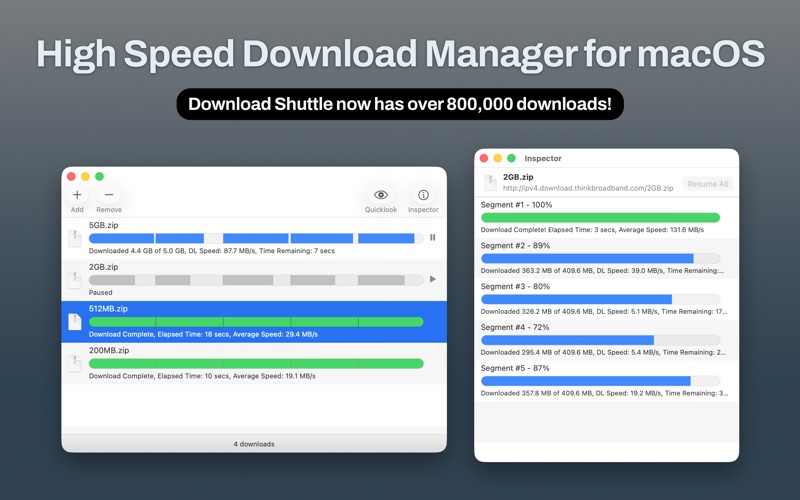
Task: Click the 'Segment #5 - 87%' label
Action: pos(515,368)
